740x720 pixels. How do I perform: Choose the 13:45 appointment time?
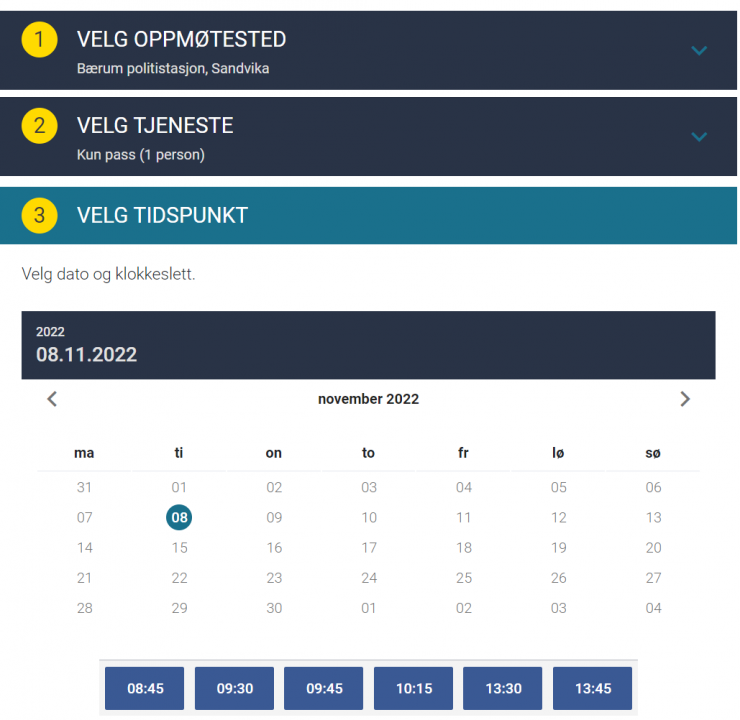coord(592,688)
